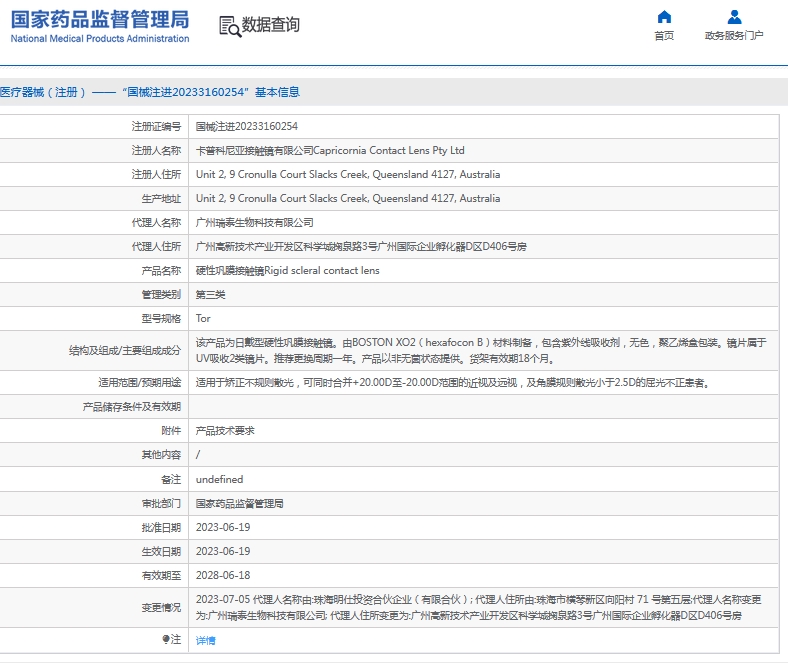Click the home (首页) house icon
The width and height of the screenshot is (788, 663).
[x=664, y=17]
